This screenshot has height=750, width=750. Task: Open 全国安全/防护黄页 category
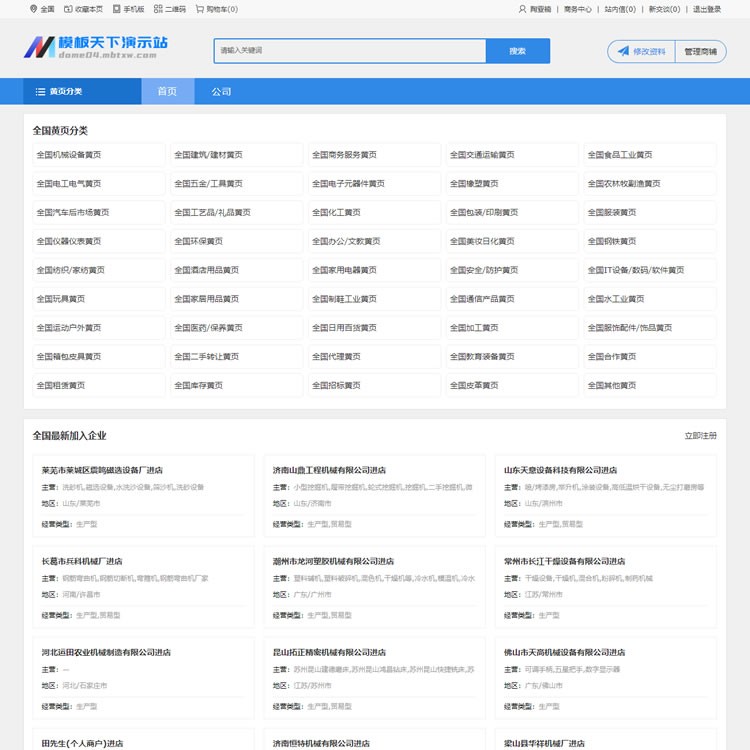pyautogui.click(x=512, y=270)
